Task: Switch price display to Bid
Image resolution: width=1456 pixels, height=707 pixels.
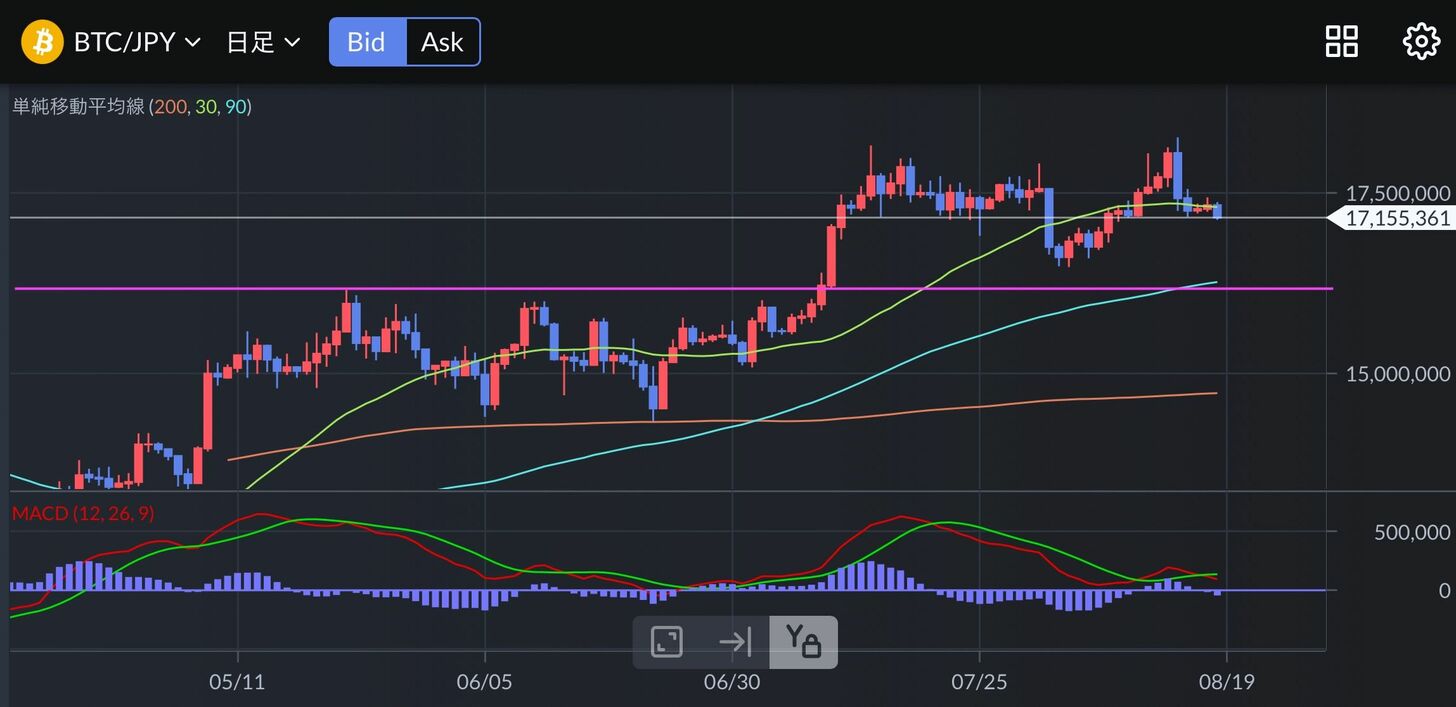Action: (x=367, y=42)
